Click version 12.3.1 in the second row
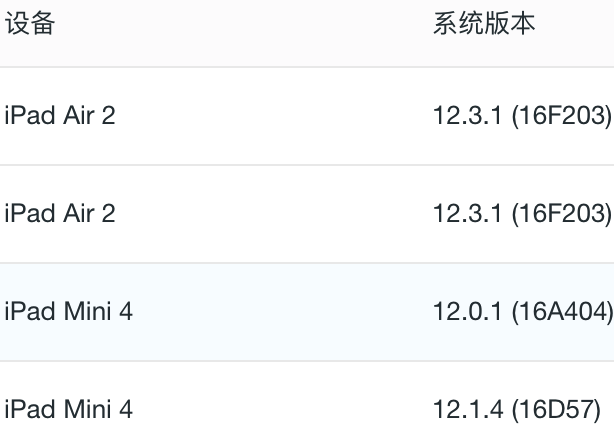Viewport: 614px width, 439px height. (467, 213)
